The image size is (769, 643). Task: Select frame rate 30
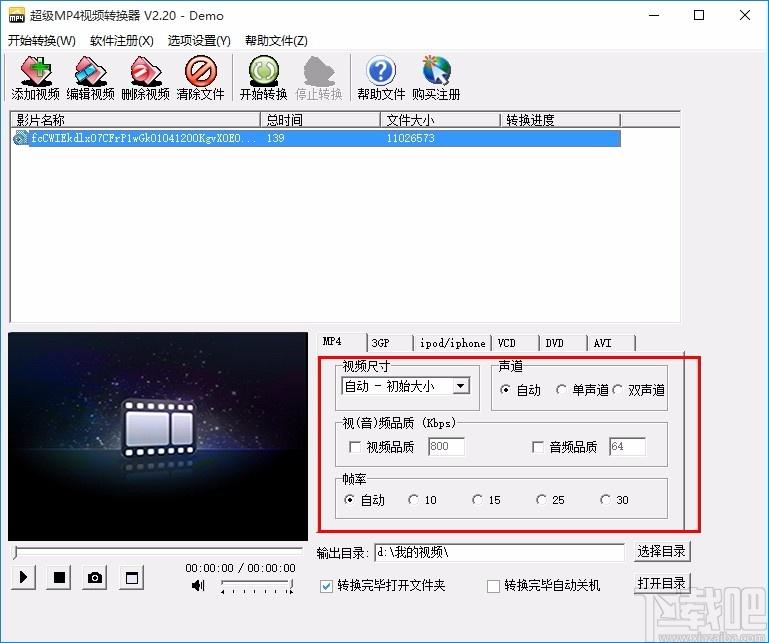click(605, 500)
